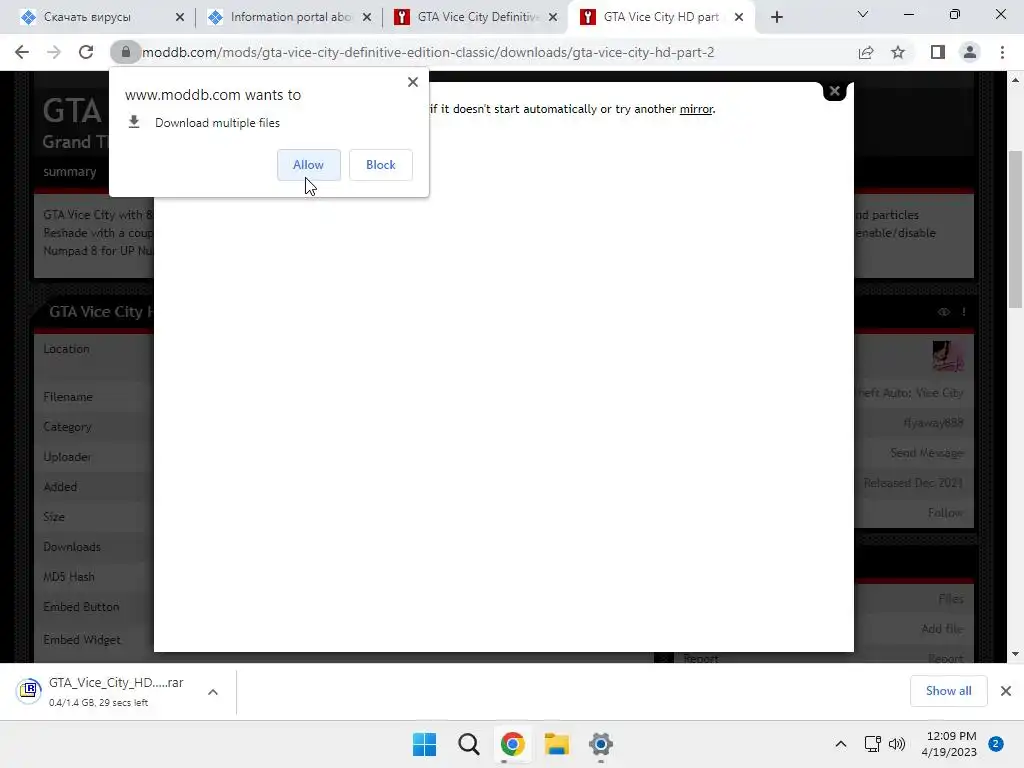Open the Settings gear taskbar app
The image size is (1024, 768).
[x=601, y=744]
